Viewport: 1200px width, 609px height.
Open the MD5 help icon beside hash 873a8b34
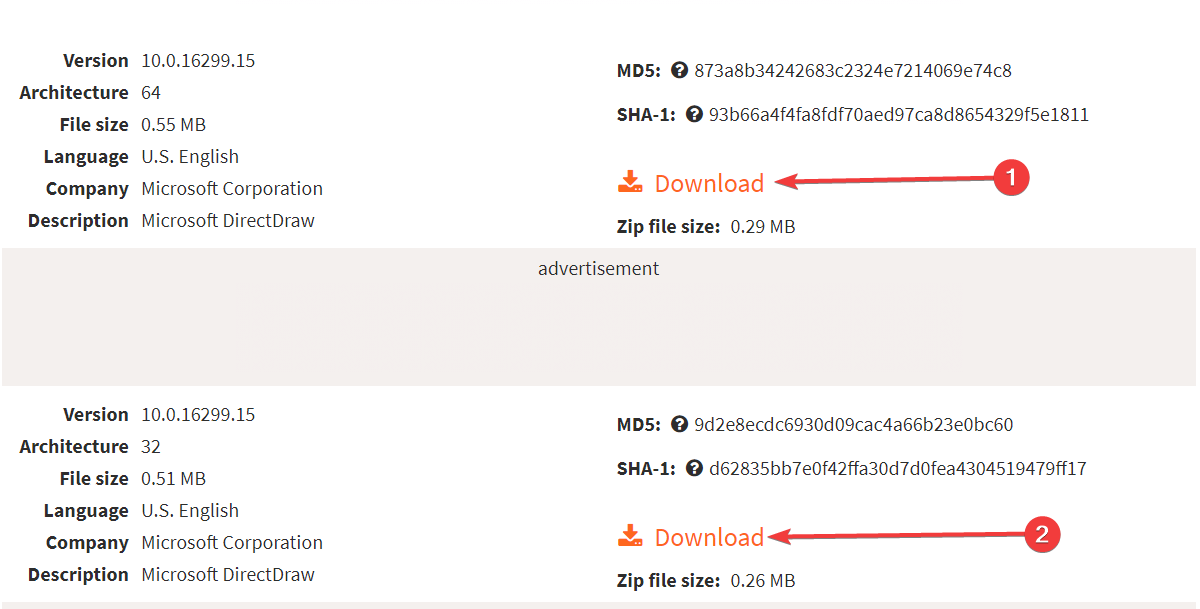[680, 71]
